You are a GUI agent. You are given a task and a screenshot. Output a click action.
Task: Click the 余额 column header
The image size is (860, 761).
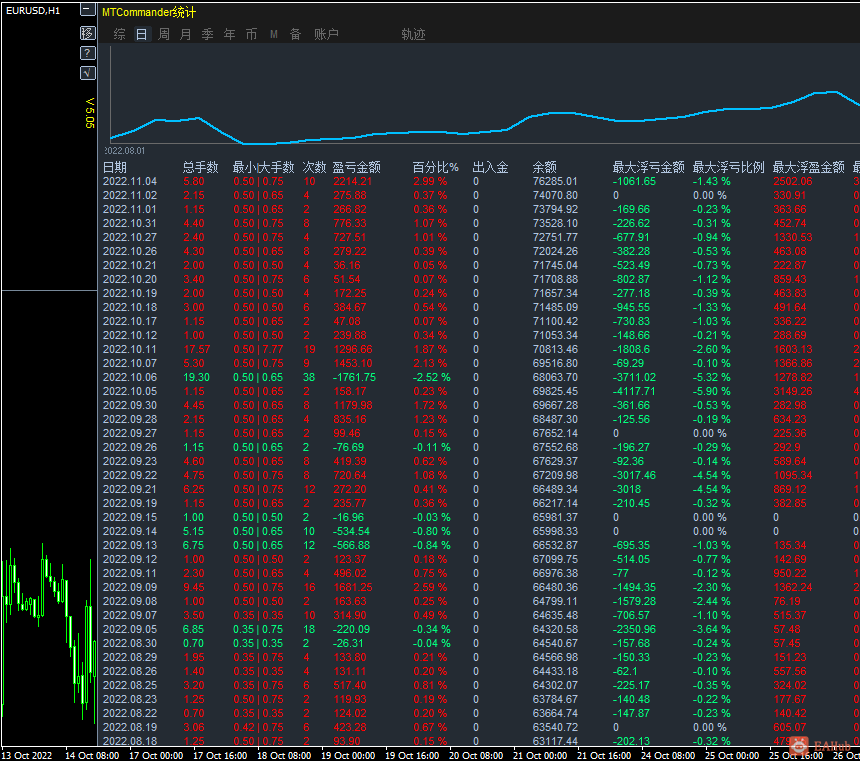pos(545,167)
